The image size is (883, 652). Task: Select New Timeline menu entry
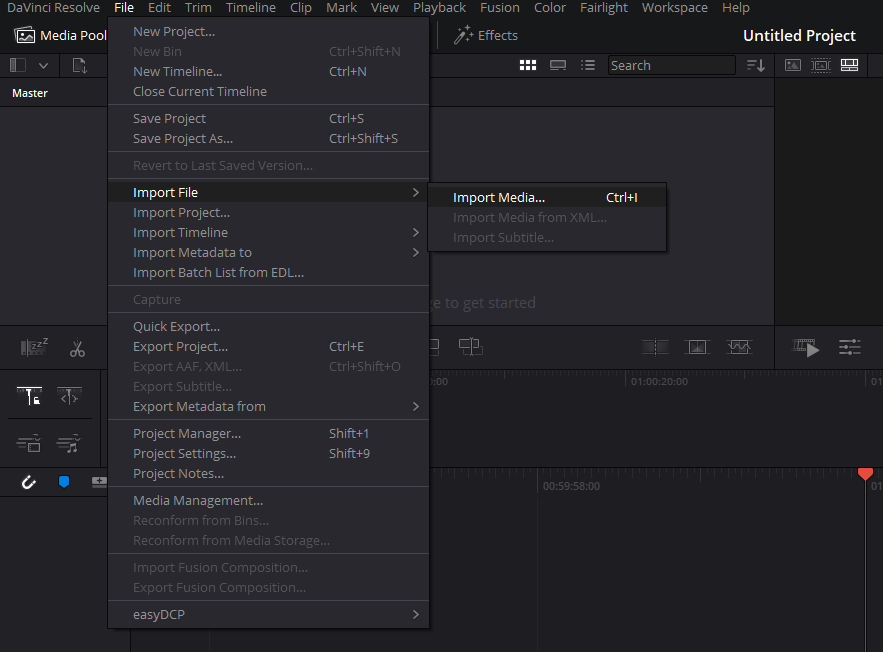[268, 72]
